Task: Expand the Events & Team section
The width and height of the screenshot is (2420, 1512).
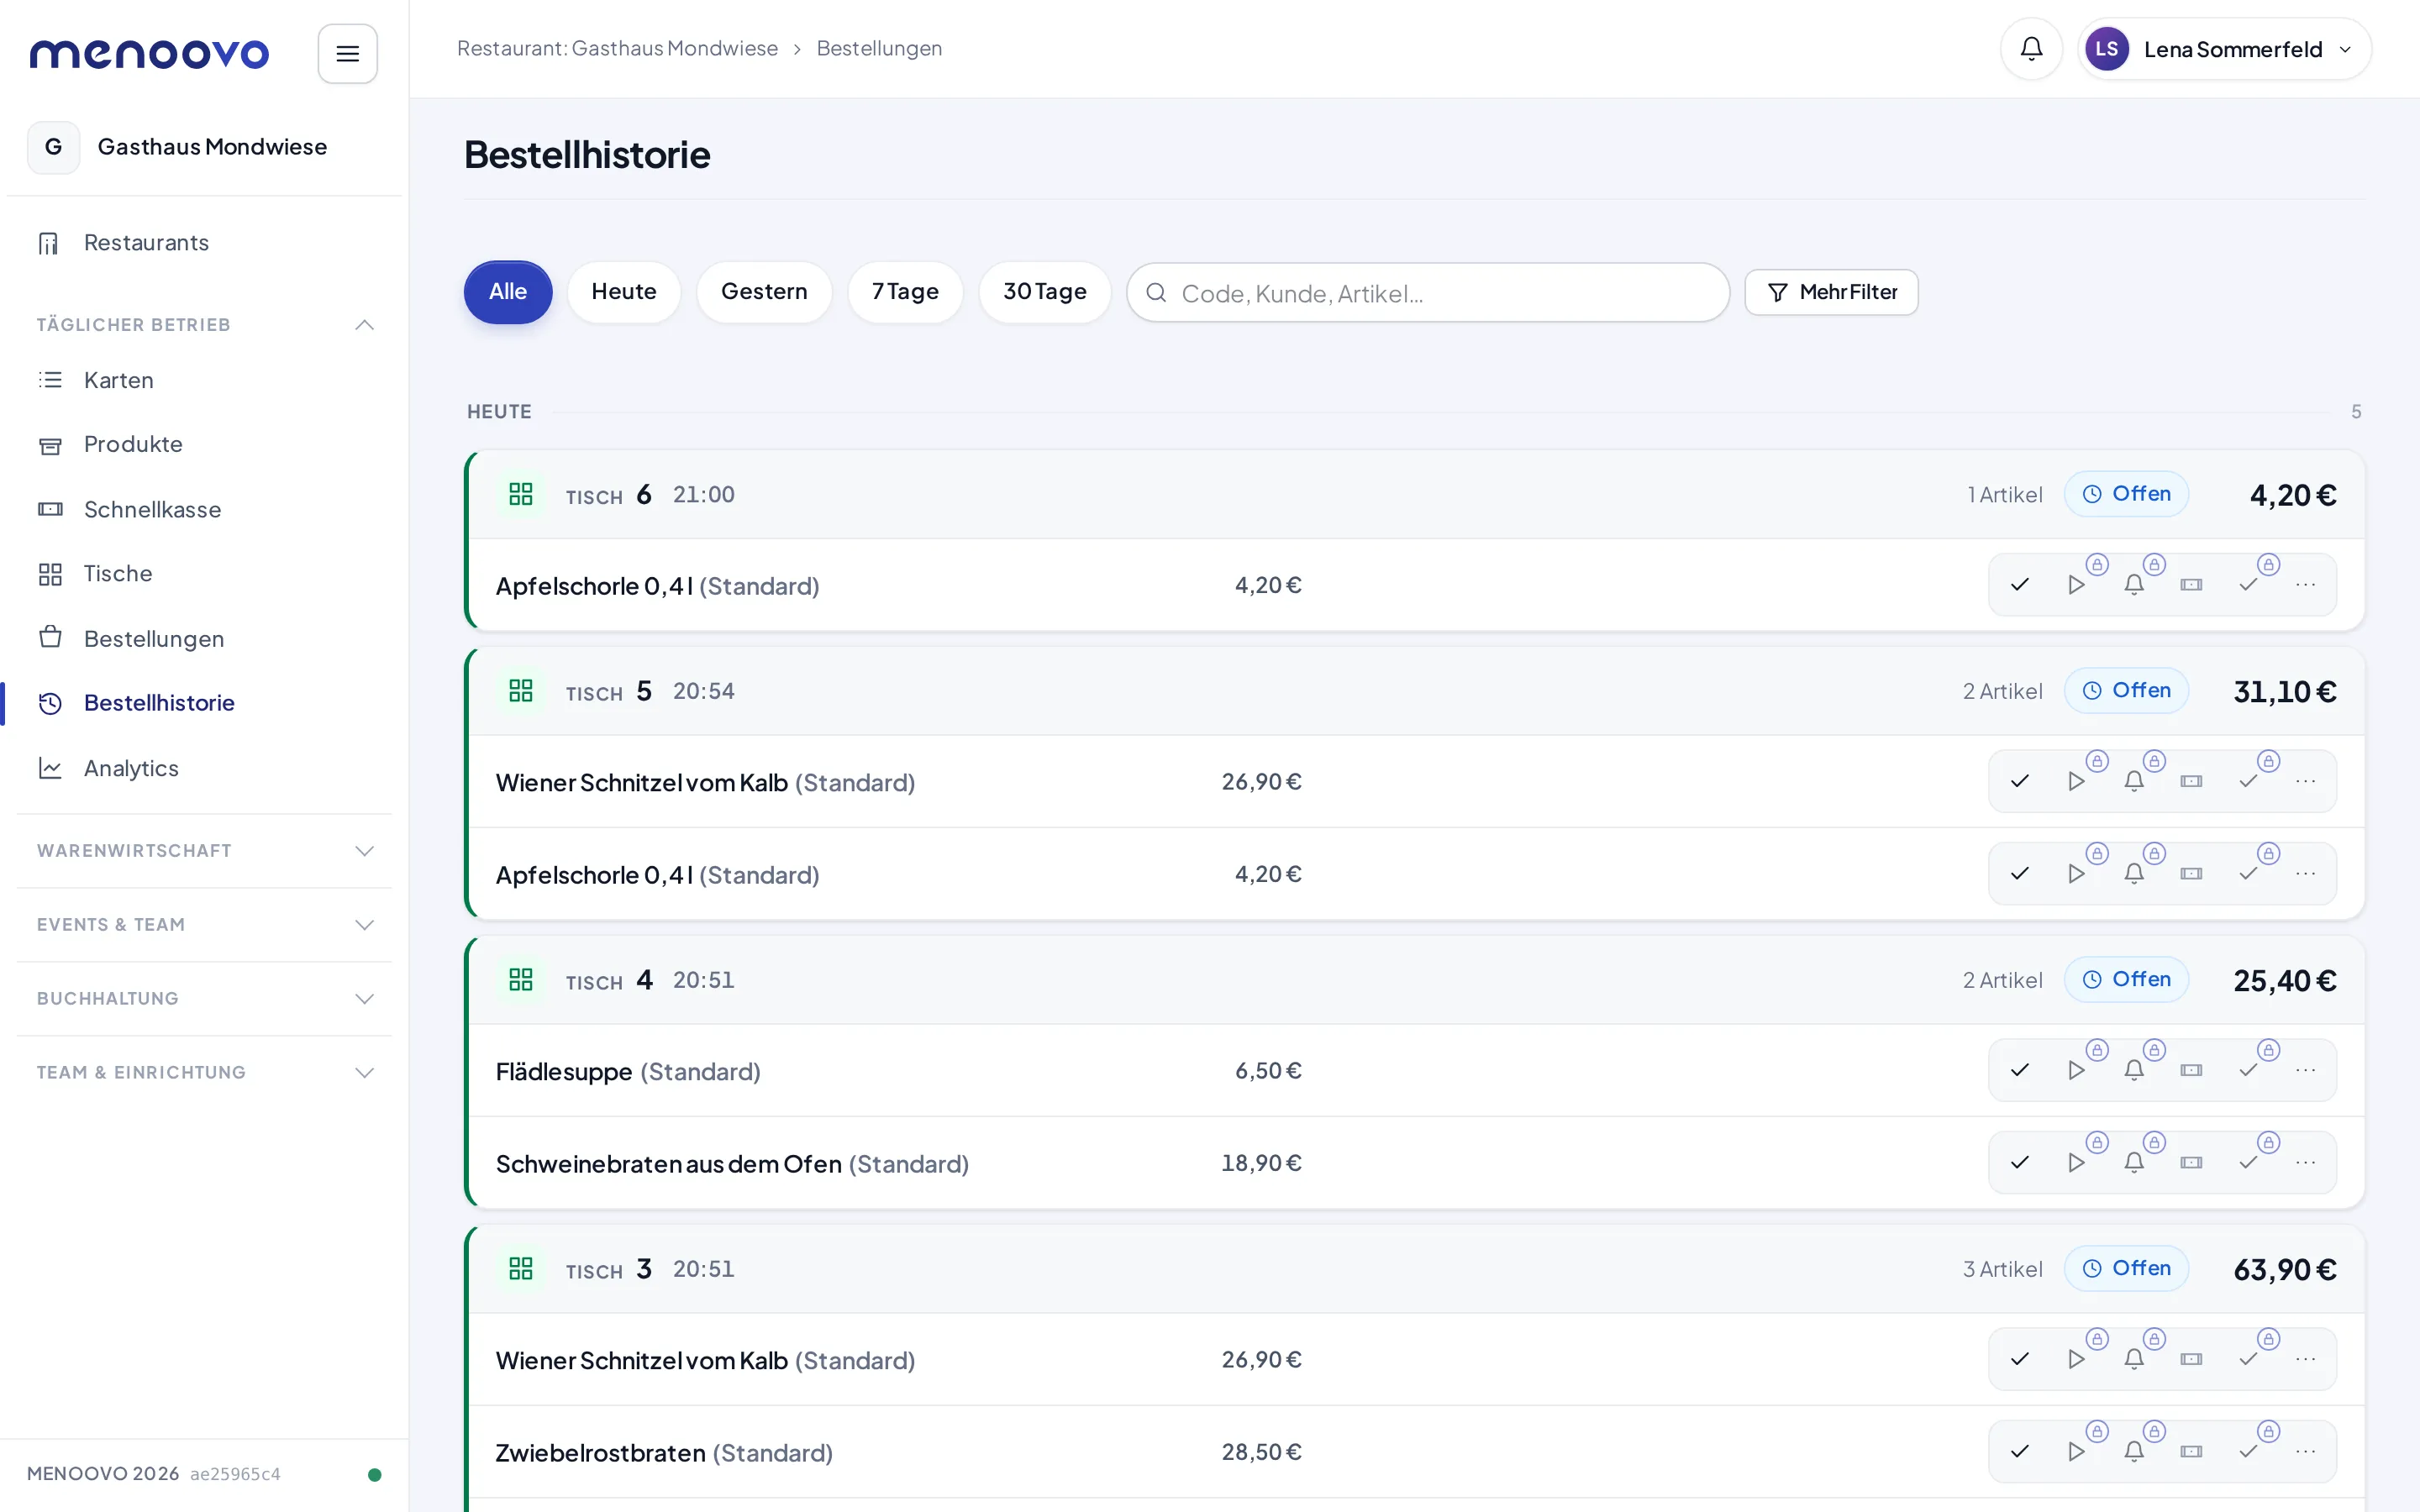Action: click(205, 925)
